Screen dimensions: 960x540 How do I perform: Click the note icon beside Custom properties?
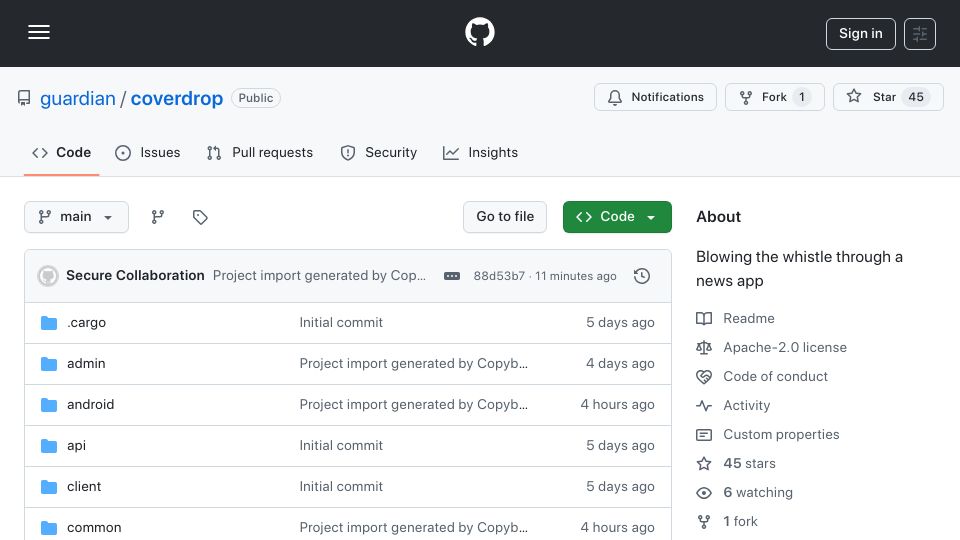[704, 435]
